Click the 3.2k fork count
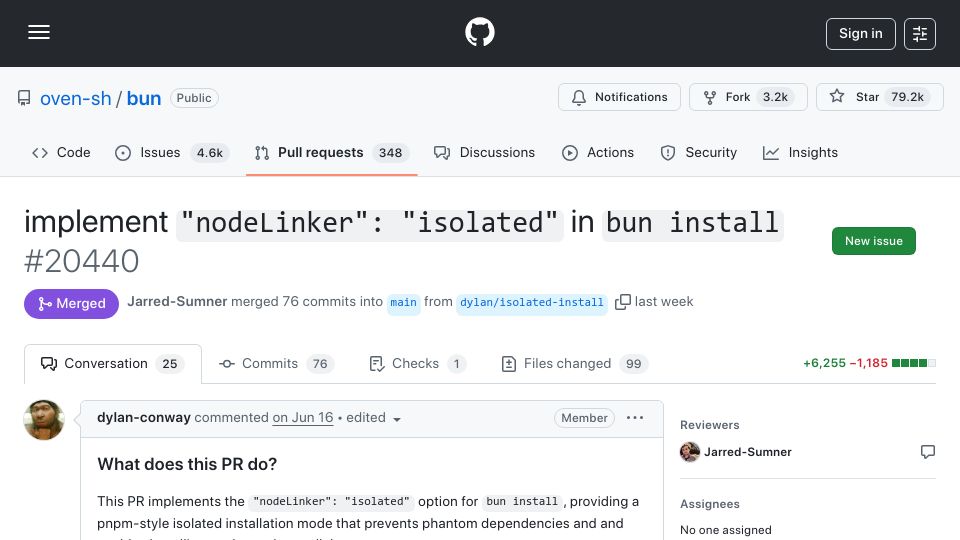Viewport: 960px width, 540px height. (775, 97)
